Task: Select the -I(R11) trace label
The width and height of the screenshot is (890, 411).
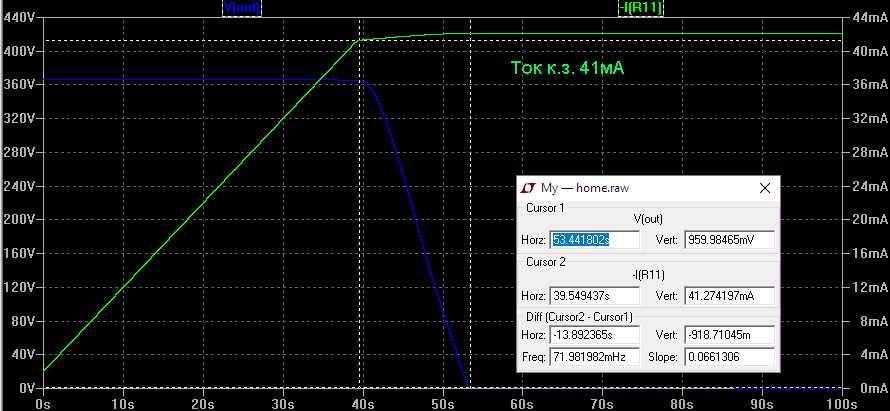Action: pyautogui.click(x=641, y=7)
